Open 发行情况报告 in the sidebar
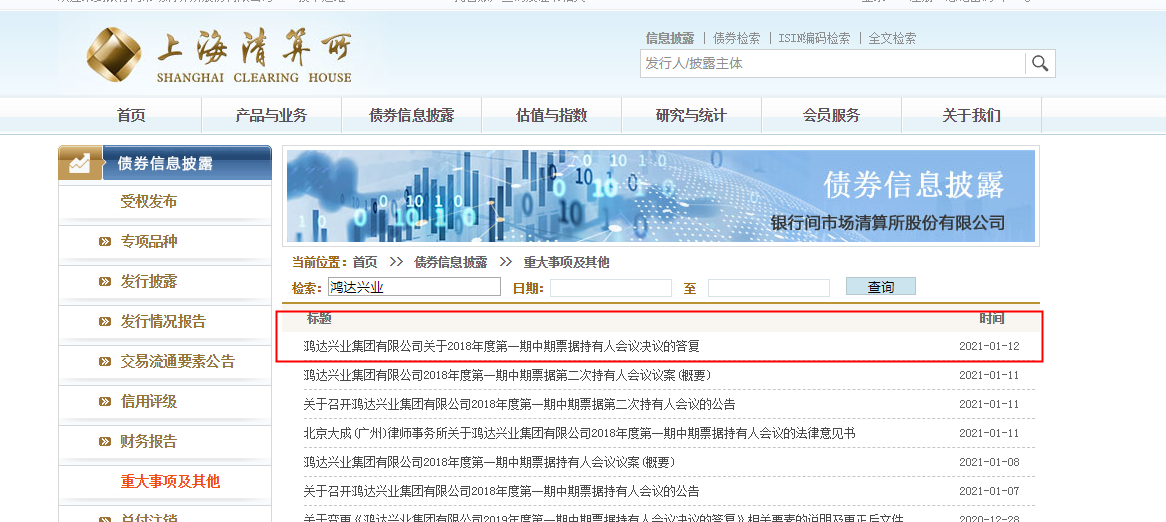The width and height of the screenshot is (1166, 522). 163,322
